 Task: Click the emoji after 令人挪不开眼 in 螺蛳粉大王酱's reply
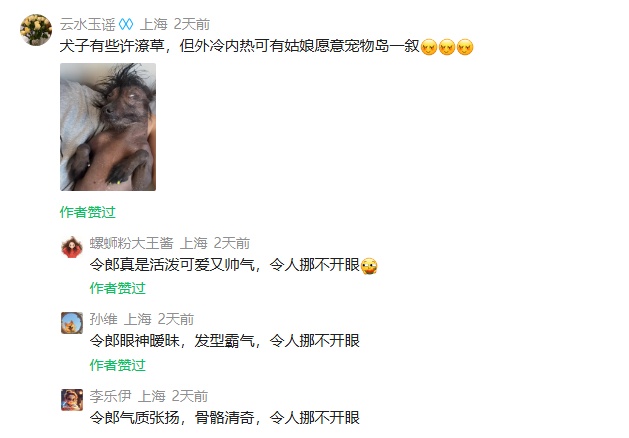(x=369, y=266)
